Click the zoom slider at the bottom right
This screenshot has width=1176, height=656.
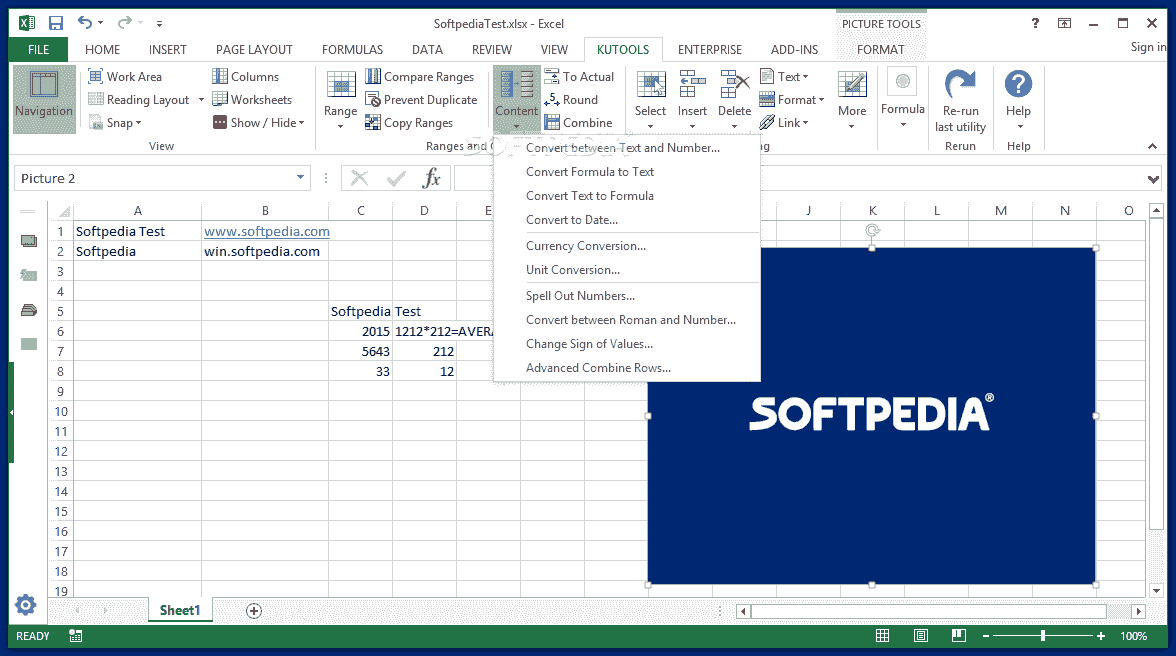(x=1044, y=635)
